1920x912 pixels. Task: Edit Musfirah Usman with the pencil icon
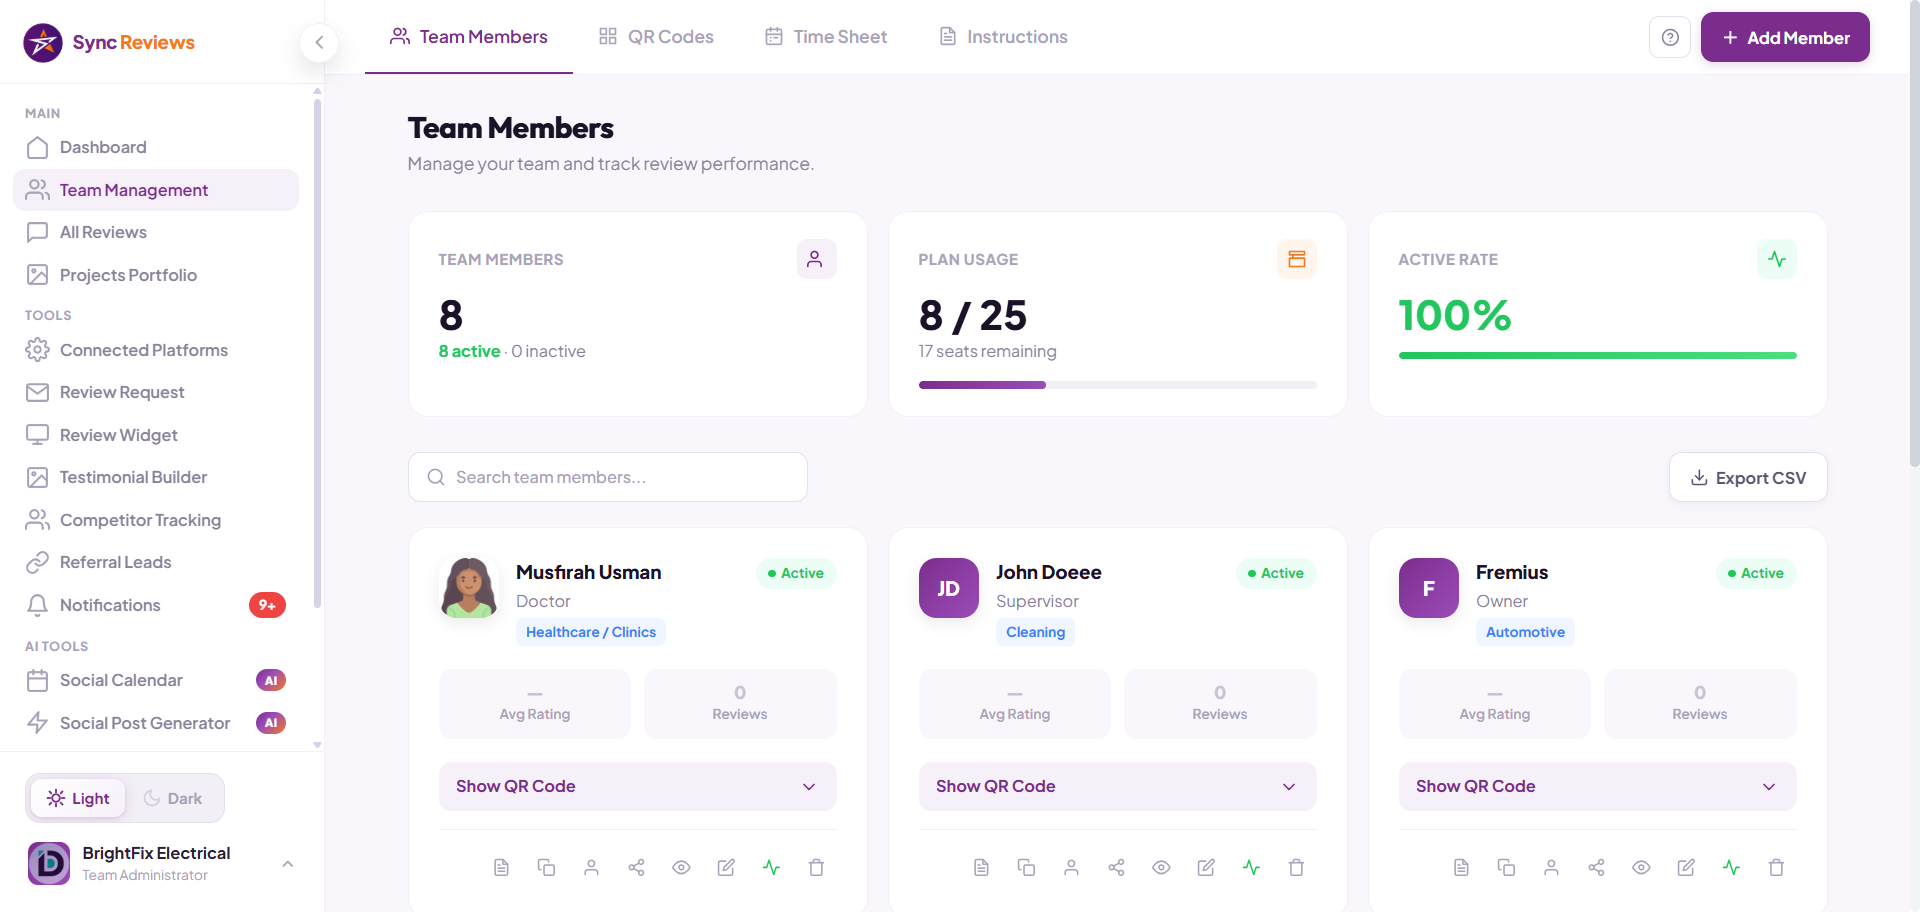point(726,867)
